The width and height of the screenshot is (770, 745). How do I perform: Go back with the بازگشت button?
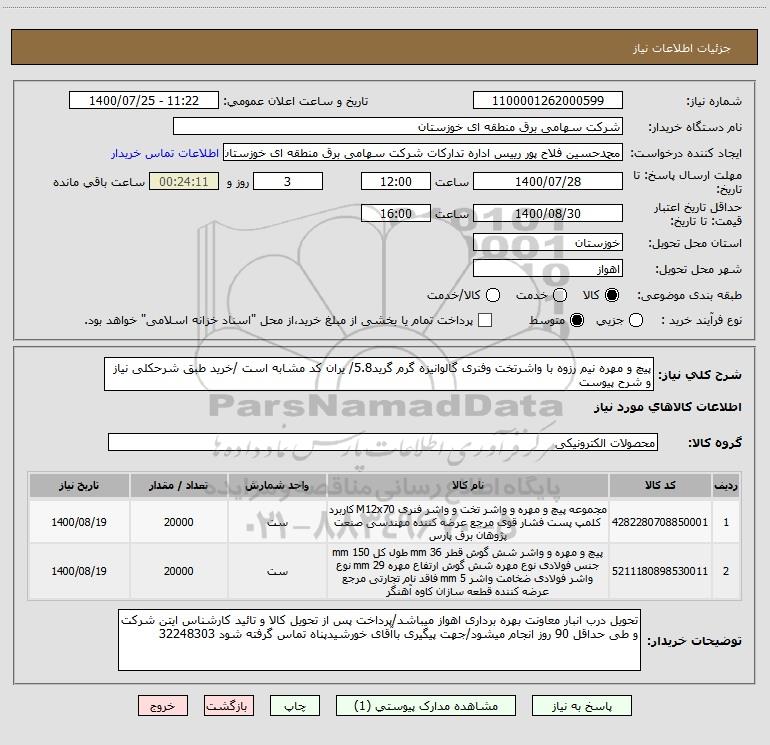click(229, 706)
